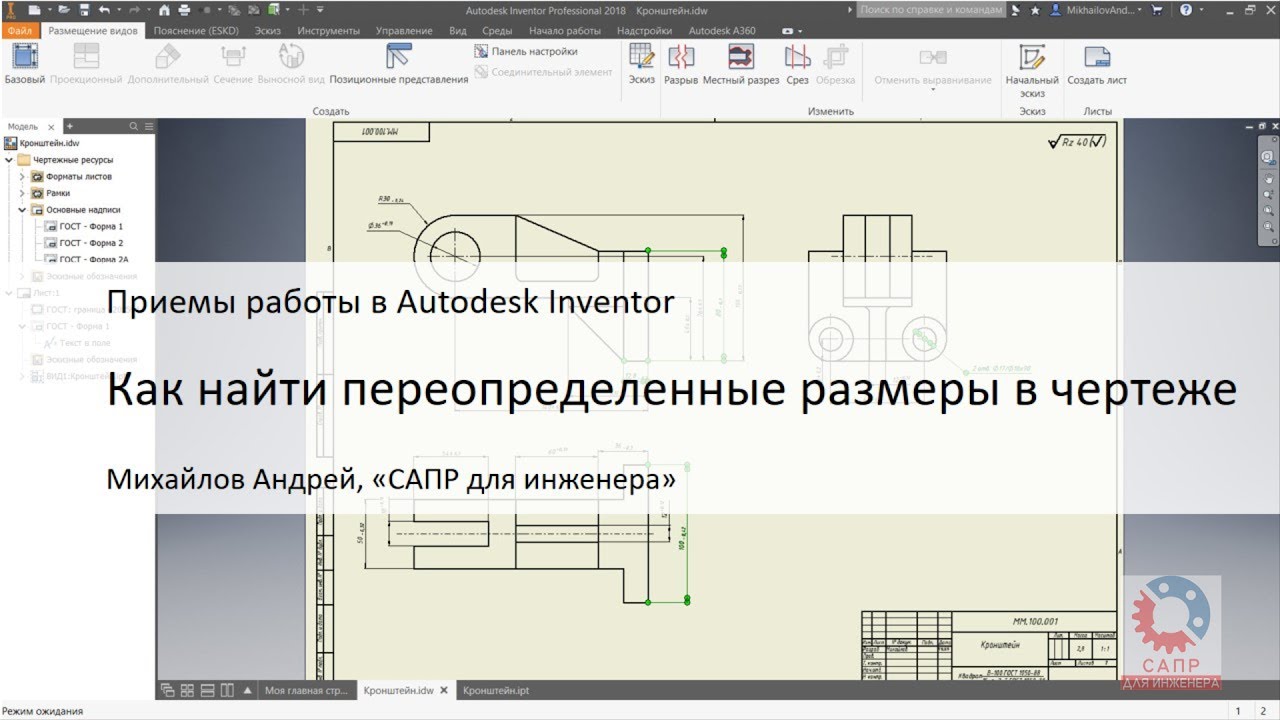The image size is (1280, 720).
Task: Select Кронштейн.idw root tree node
Action: pyautogui.click(x=42, y=143)
